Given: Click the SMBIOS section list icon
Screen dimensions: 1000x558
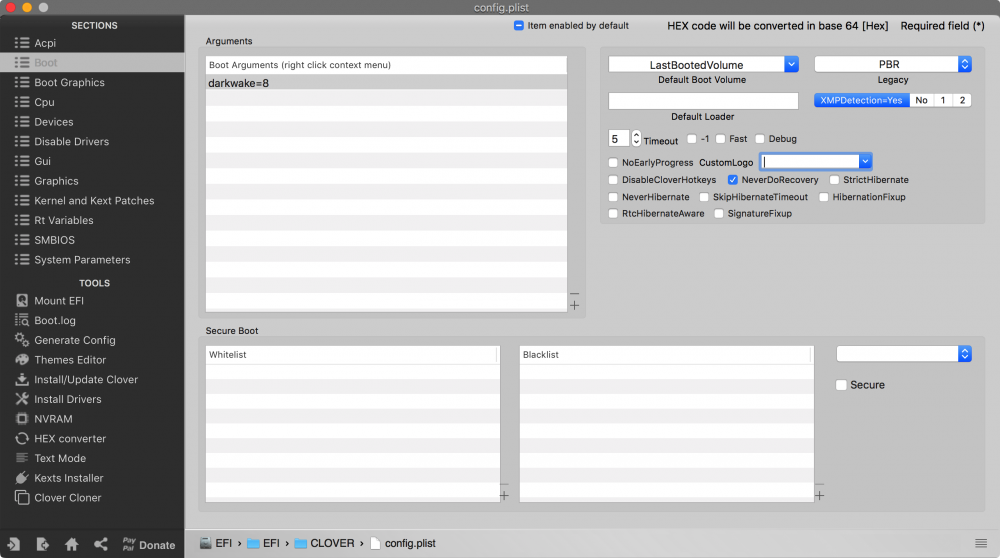Looking at the screenshot, I should point(22,240).
